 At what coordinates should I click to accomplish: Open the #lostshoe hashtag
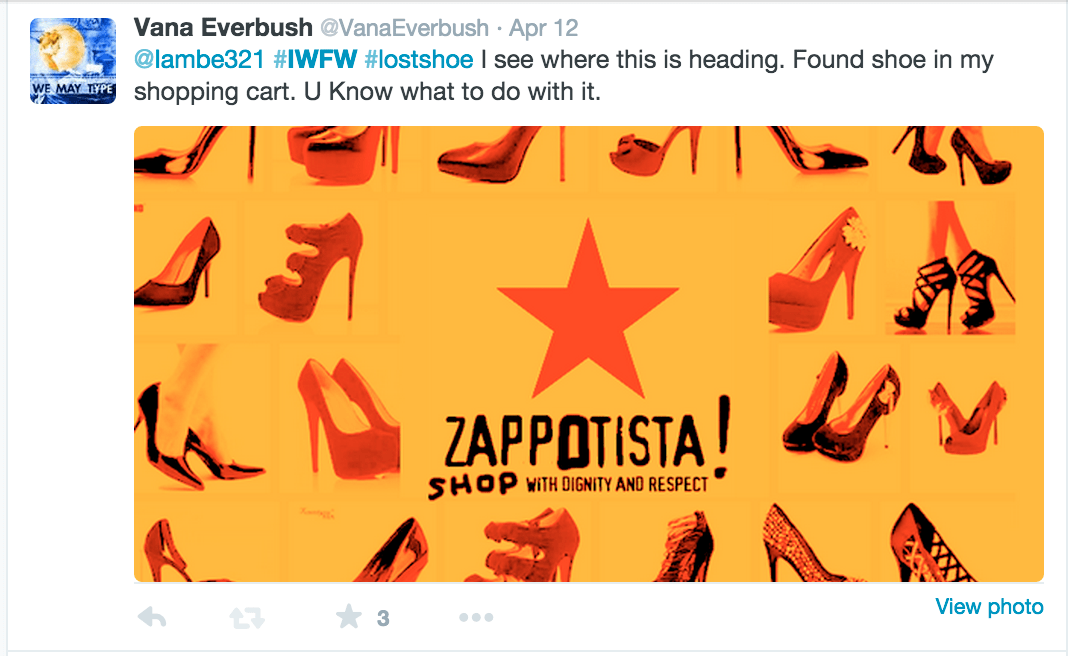[x=419, y=60]
